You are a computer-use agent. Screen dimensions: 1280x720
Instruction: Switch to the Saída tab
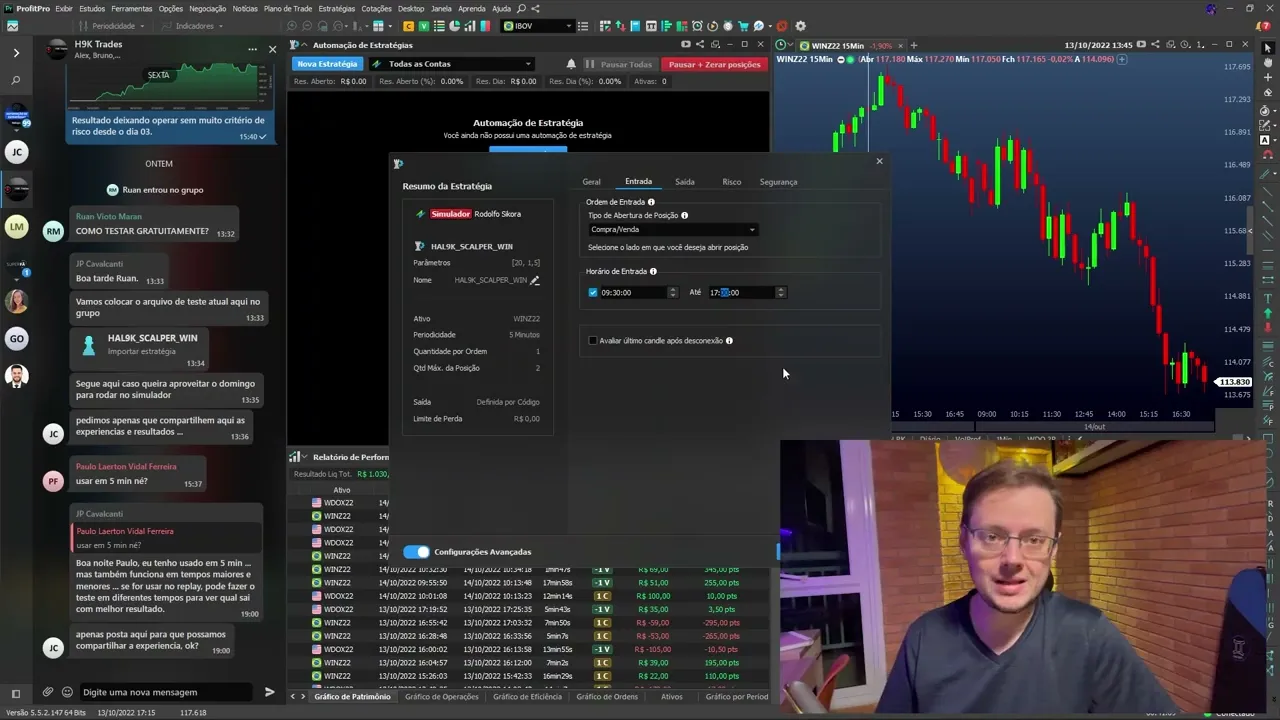click(x=685, y=182)
